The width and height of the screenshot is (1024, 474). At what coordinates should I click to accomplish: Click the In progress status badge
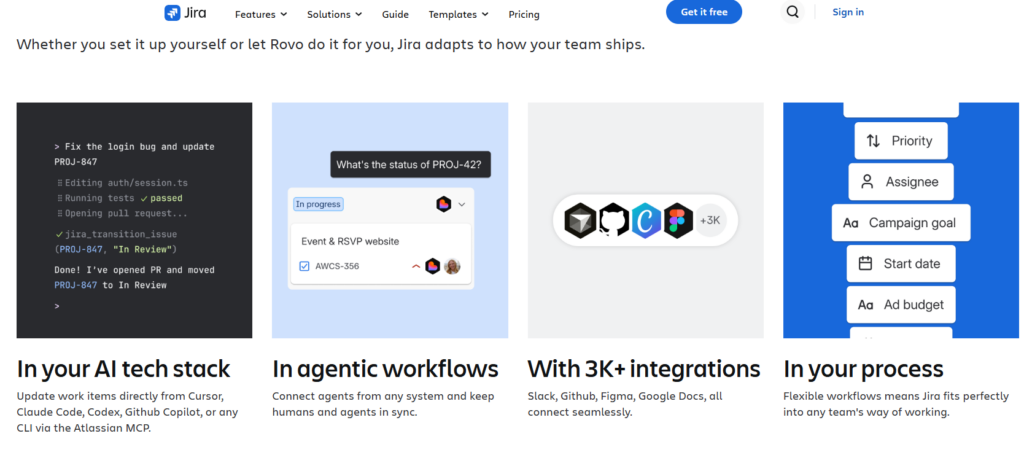318,204
